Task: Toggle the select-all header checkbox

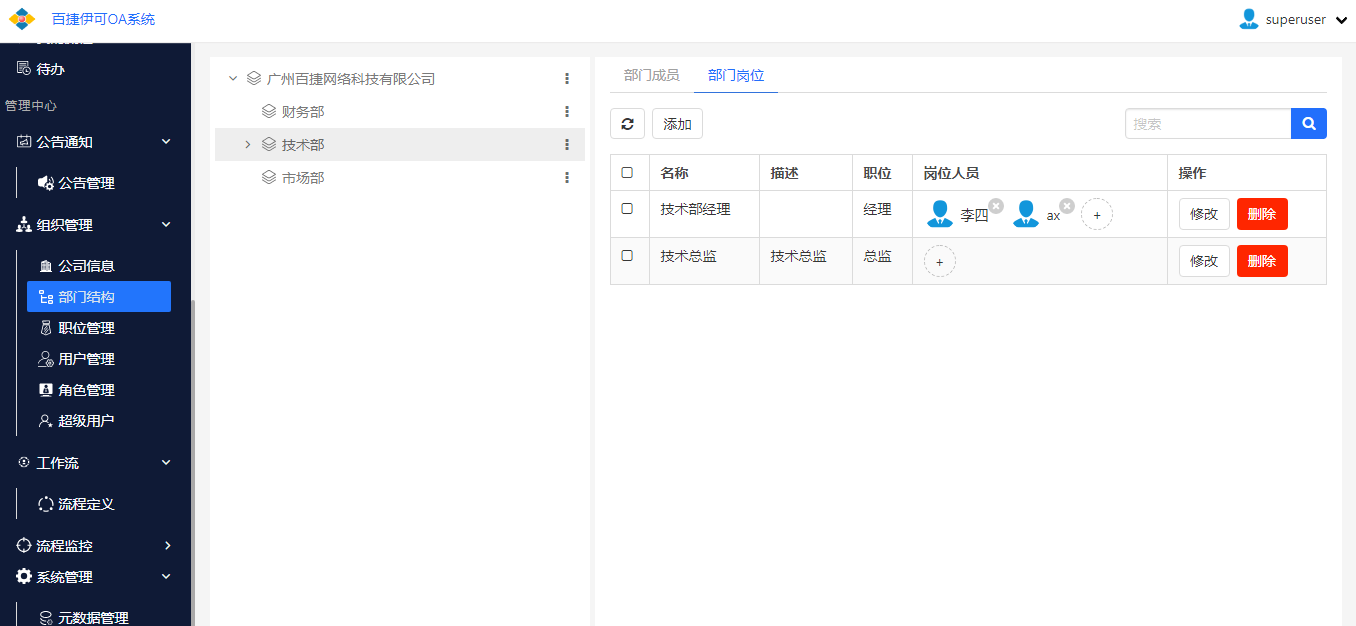Action: pyautogui.click(x=627, y=172)
